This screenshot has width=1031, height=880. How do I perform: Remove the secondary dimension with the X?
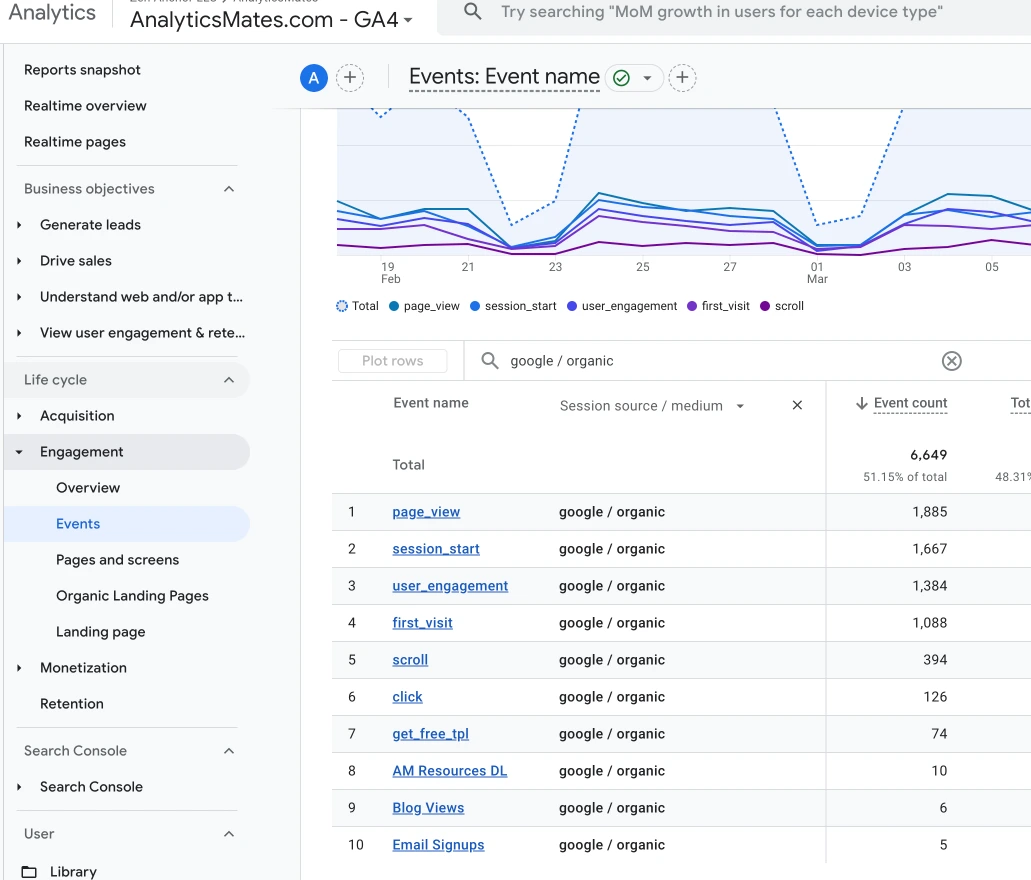(x=797, y=405)
